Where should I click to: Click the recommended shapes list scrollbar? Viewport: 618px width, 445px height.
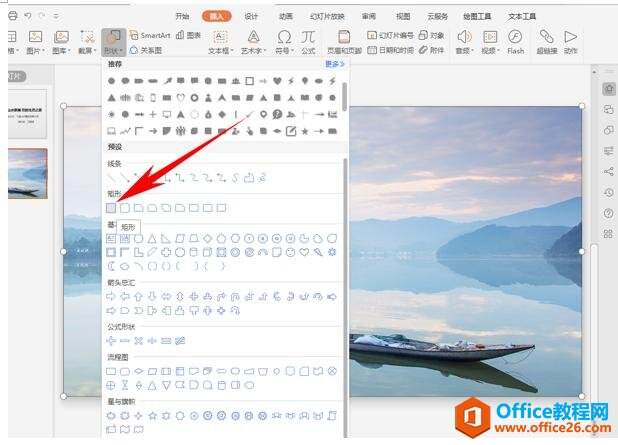[x=344, y=97]
